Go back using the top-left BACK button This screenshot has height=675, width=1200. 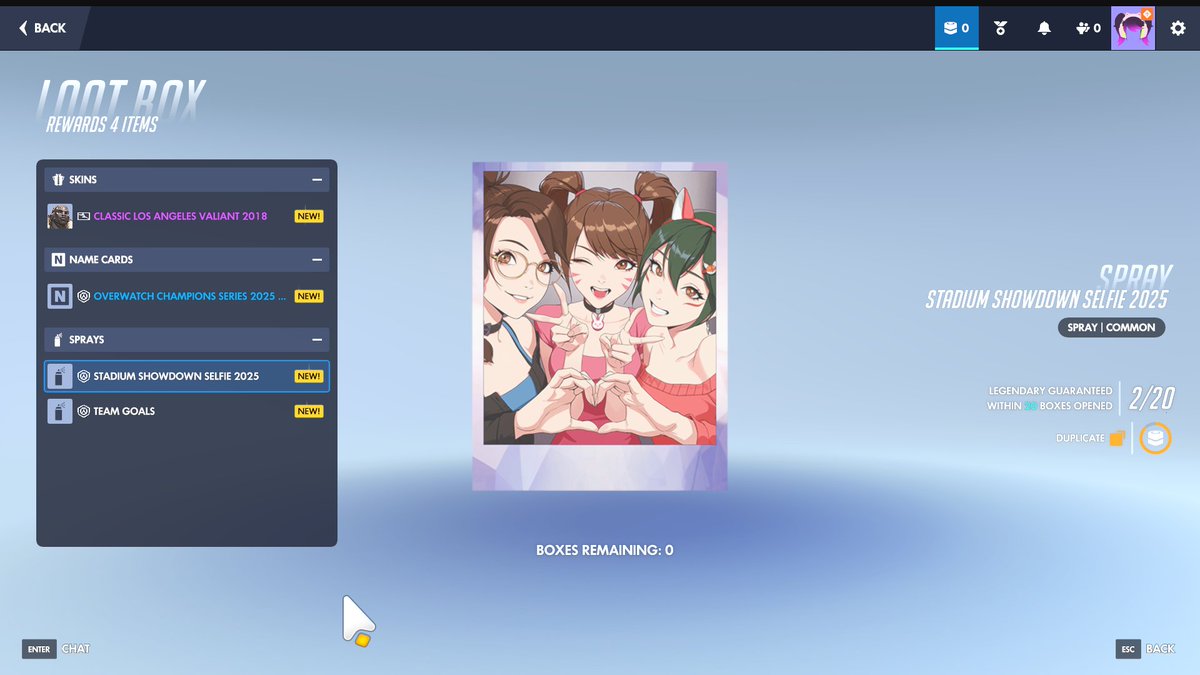coord(42,28)
